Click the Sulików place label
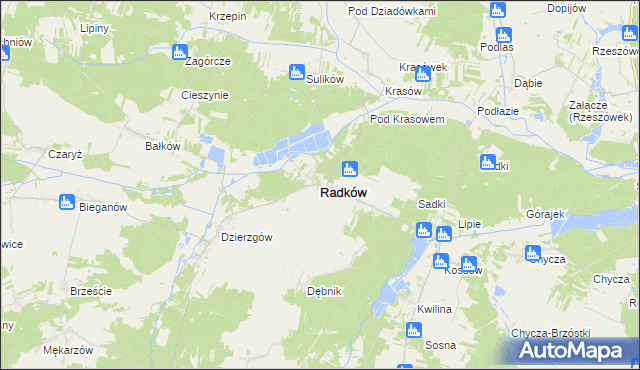 point(325,79)
